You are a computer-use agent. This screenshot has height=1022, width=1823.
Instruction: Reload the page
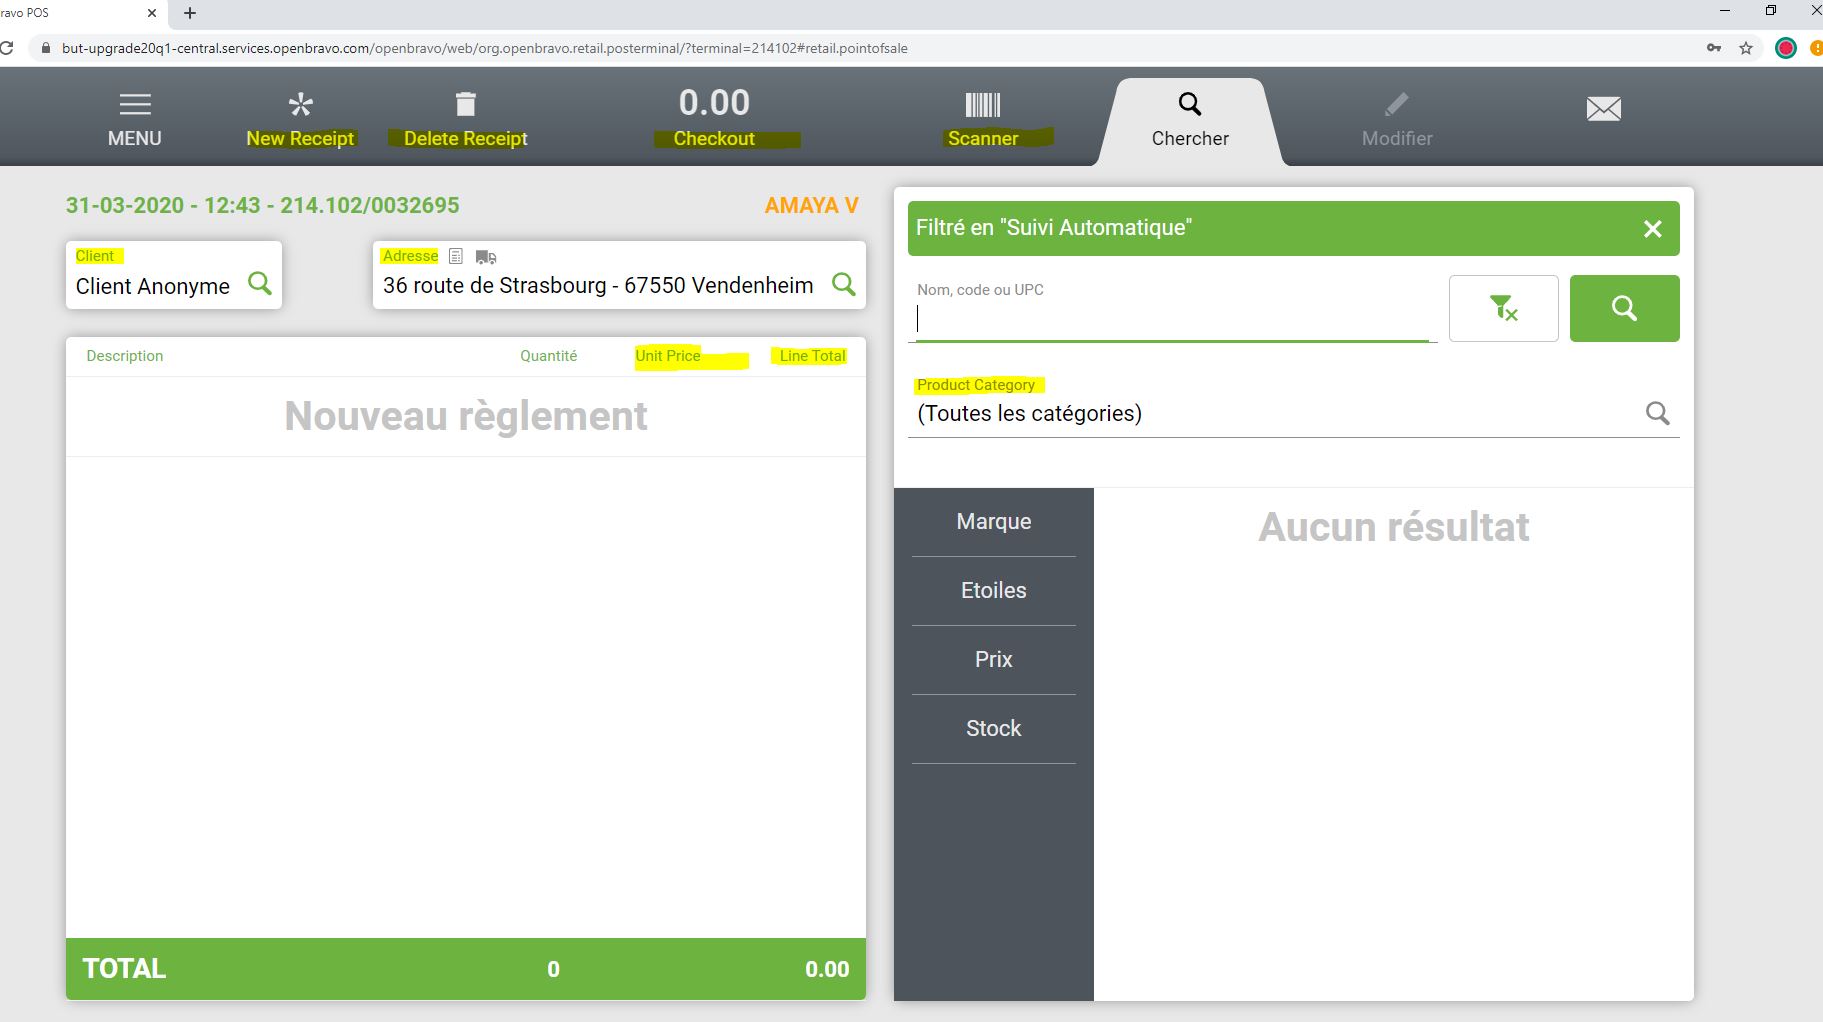pos(6,48)
